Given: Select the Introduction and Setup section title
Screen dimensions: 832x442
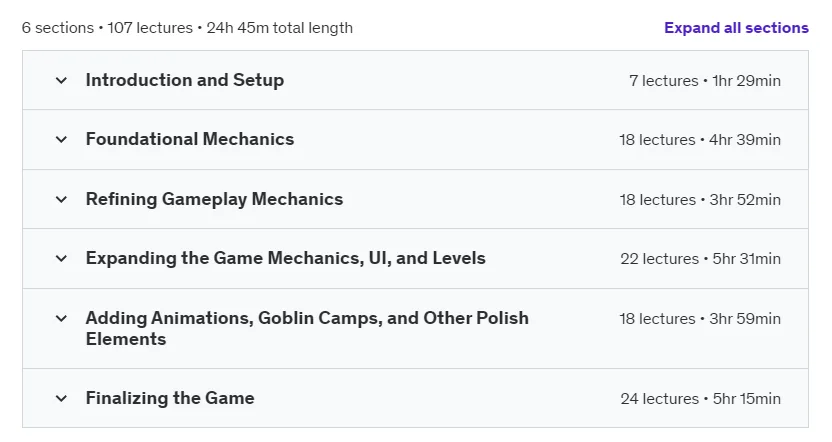Looking at the screenshot, I should coord(185,80).
